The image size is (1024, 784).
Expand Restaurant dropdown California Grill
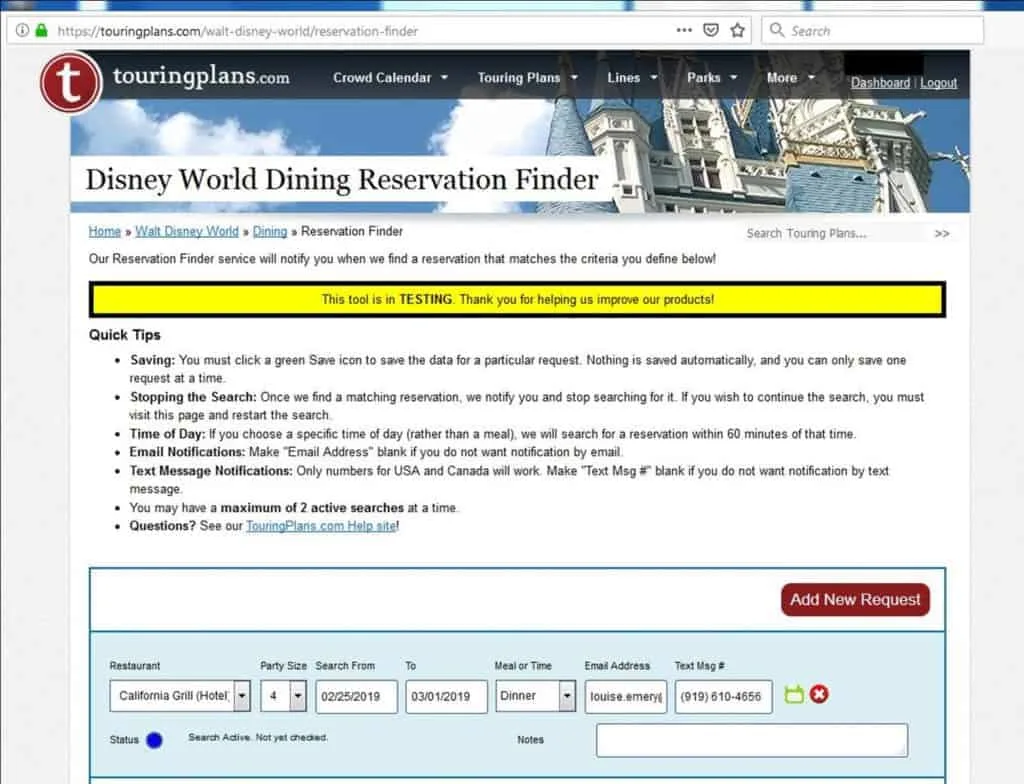click(180, 696)
